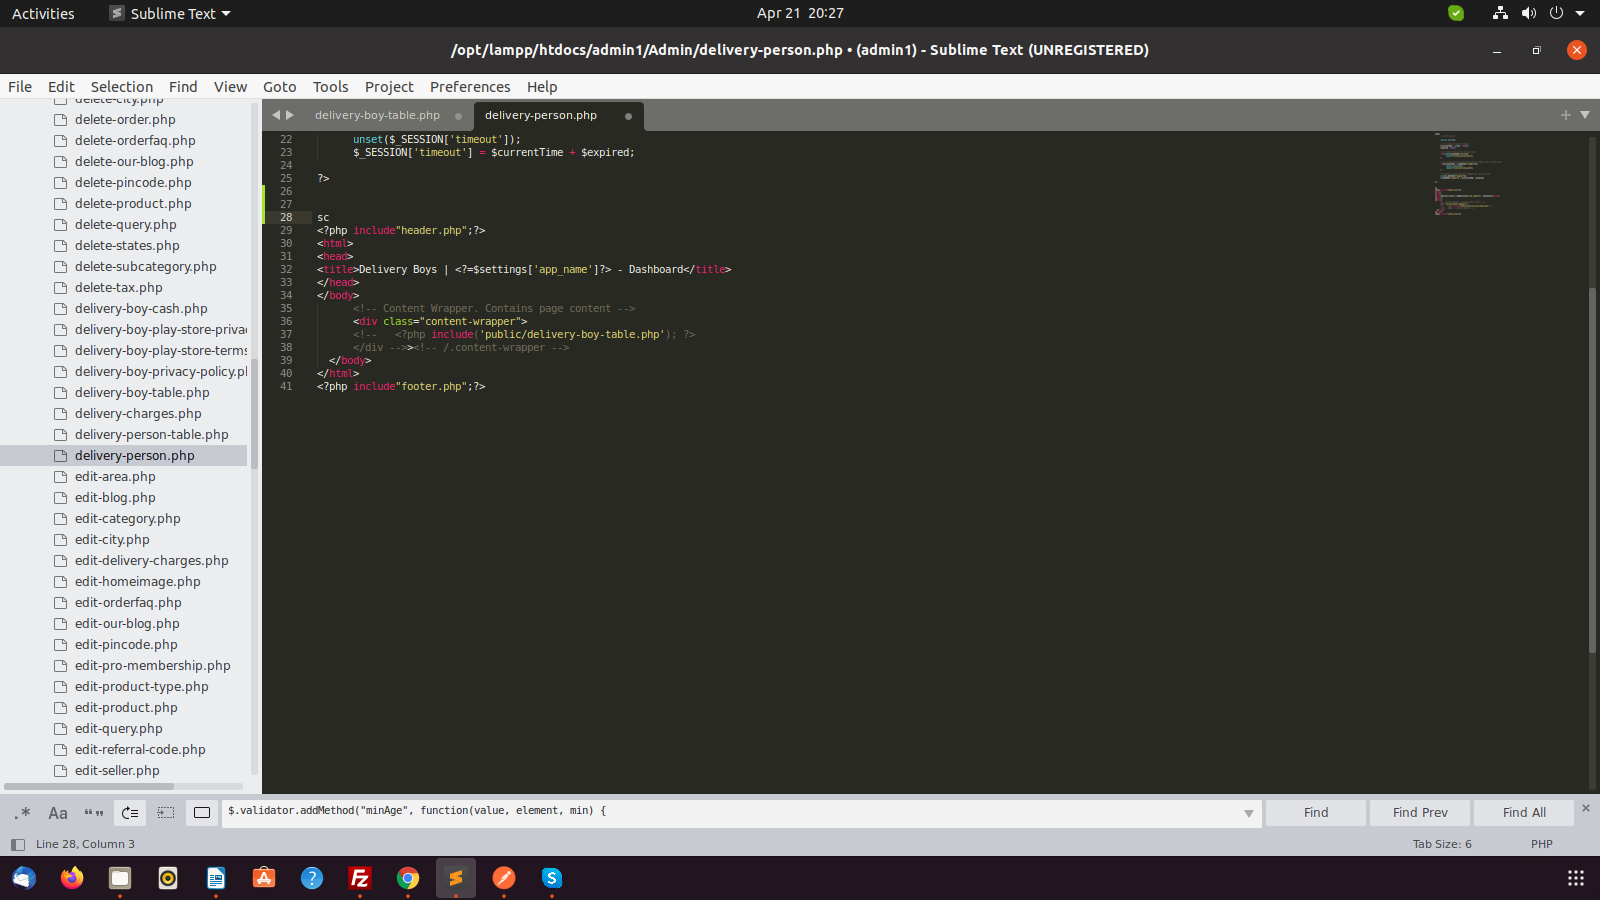
Task: Open Postman from the dock
Action: 504,878
